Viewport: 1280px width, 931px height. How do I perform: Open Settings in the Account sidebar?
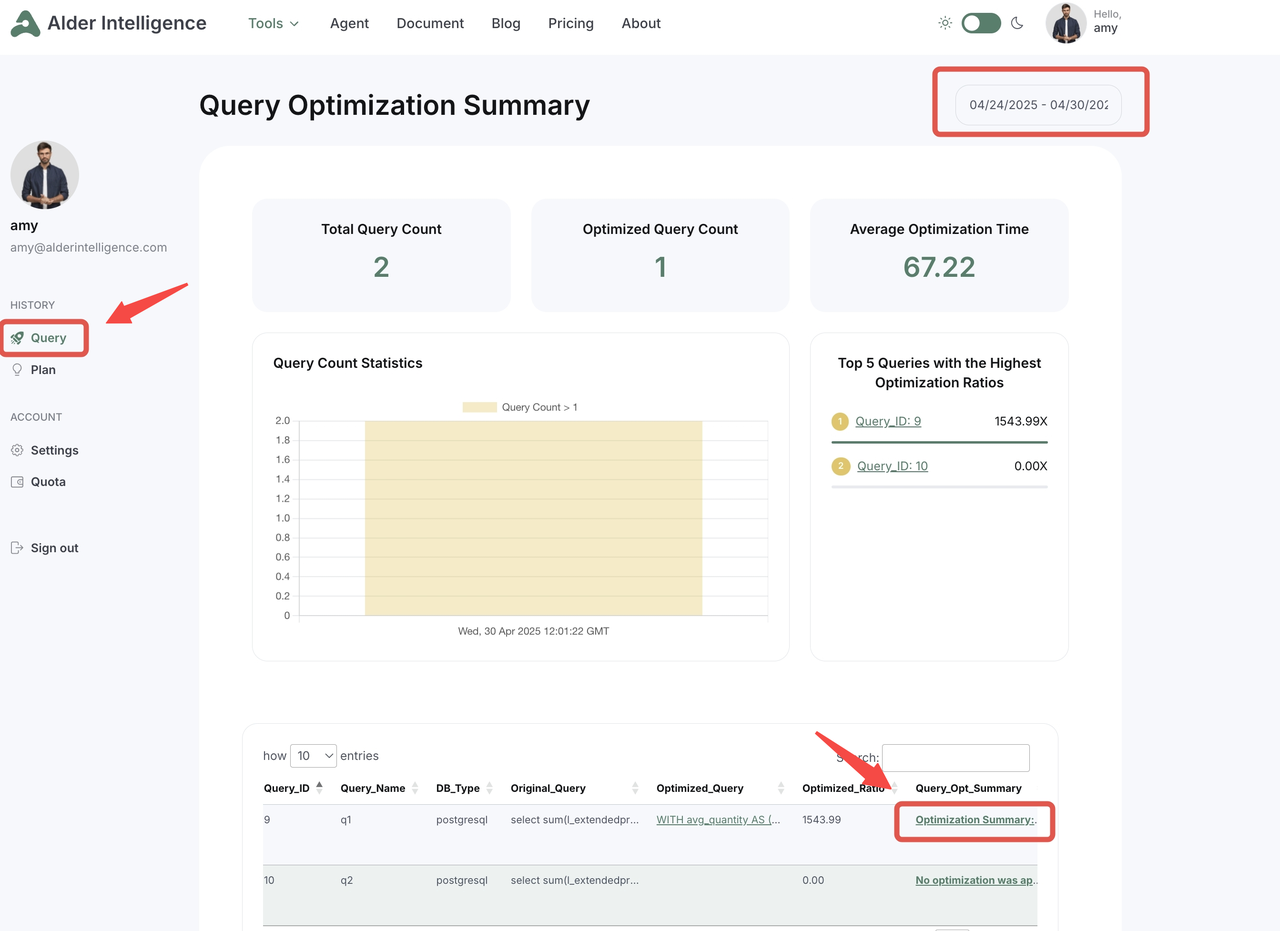(54, 450)
